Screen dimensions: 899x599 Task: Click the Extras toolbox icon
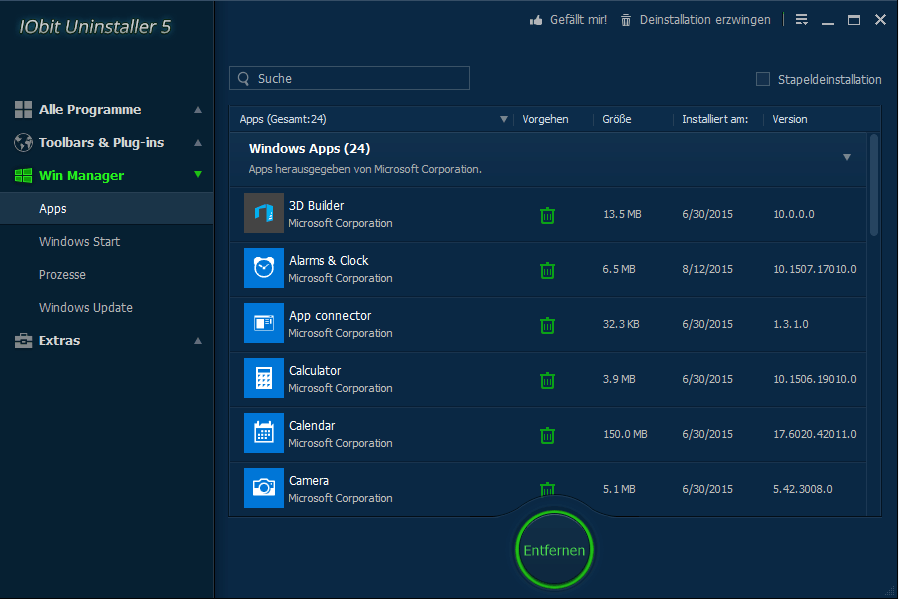(x=24, y=340)
